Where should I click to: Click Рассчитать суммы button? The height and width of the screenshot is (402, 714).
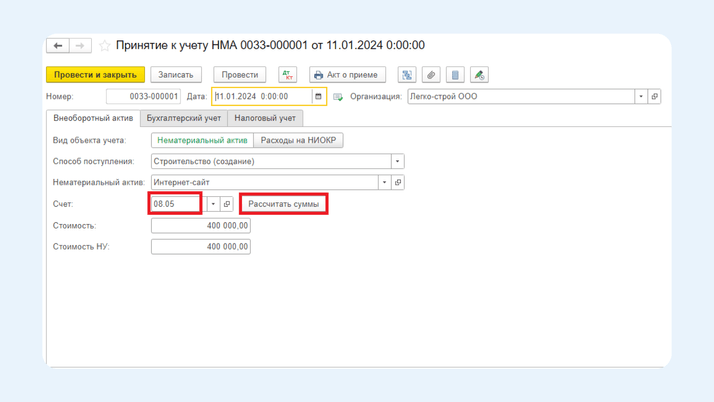(284, 204)
